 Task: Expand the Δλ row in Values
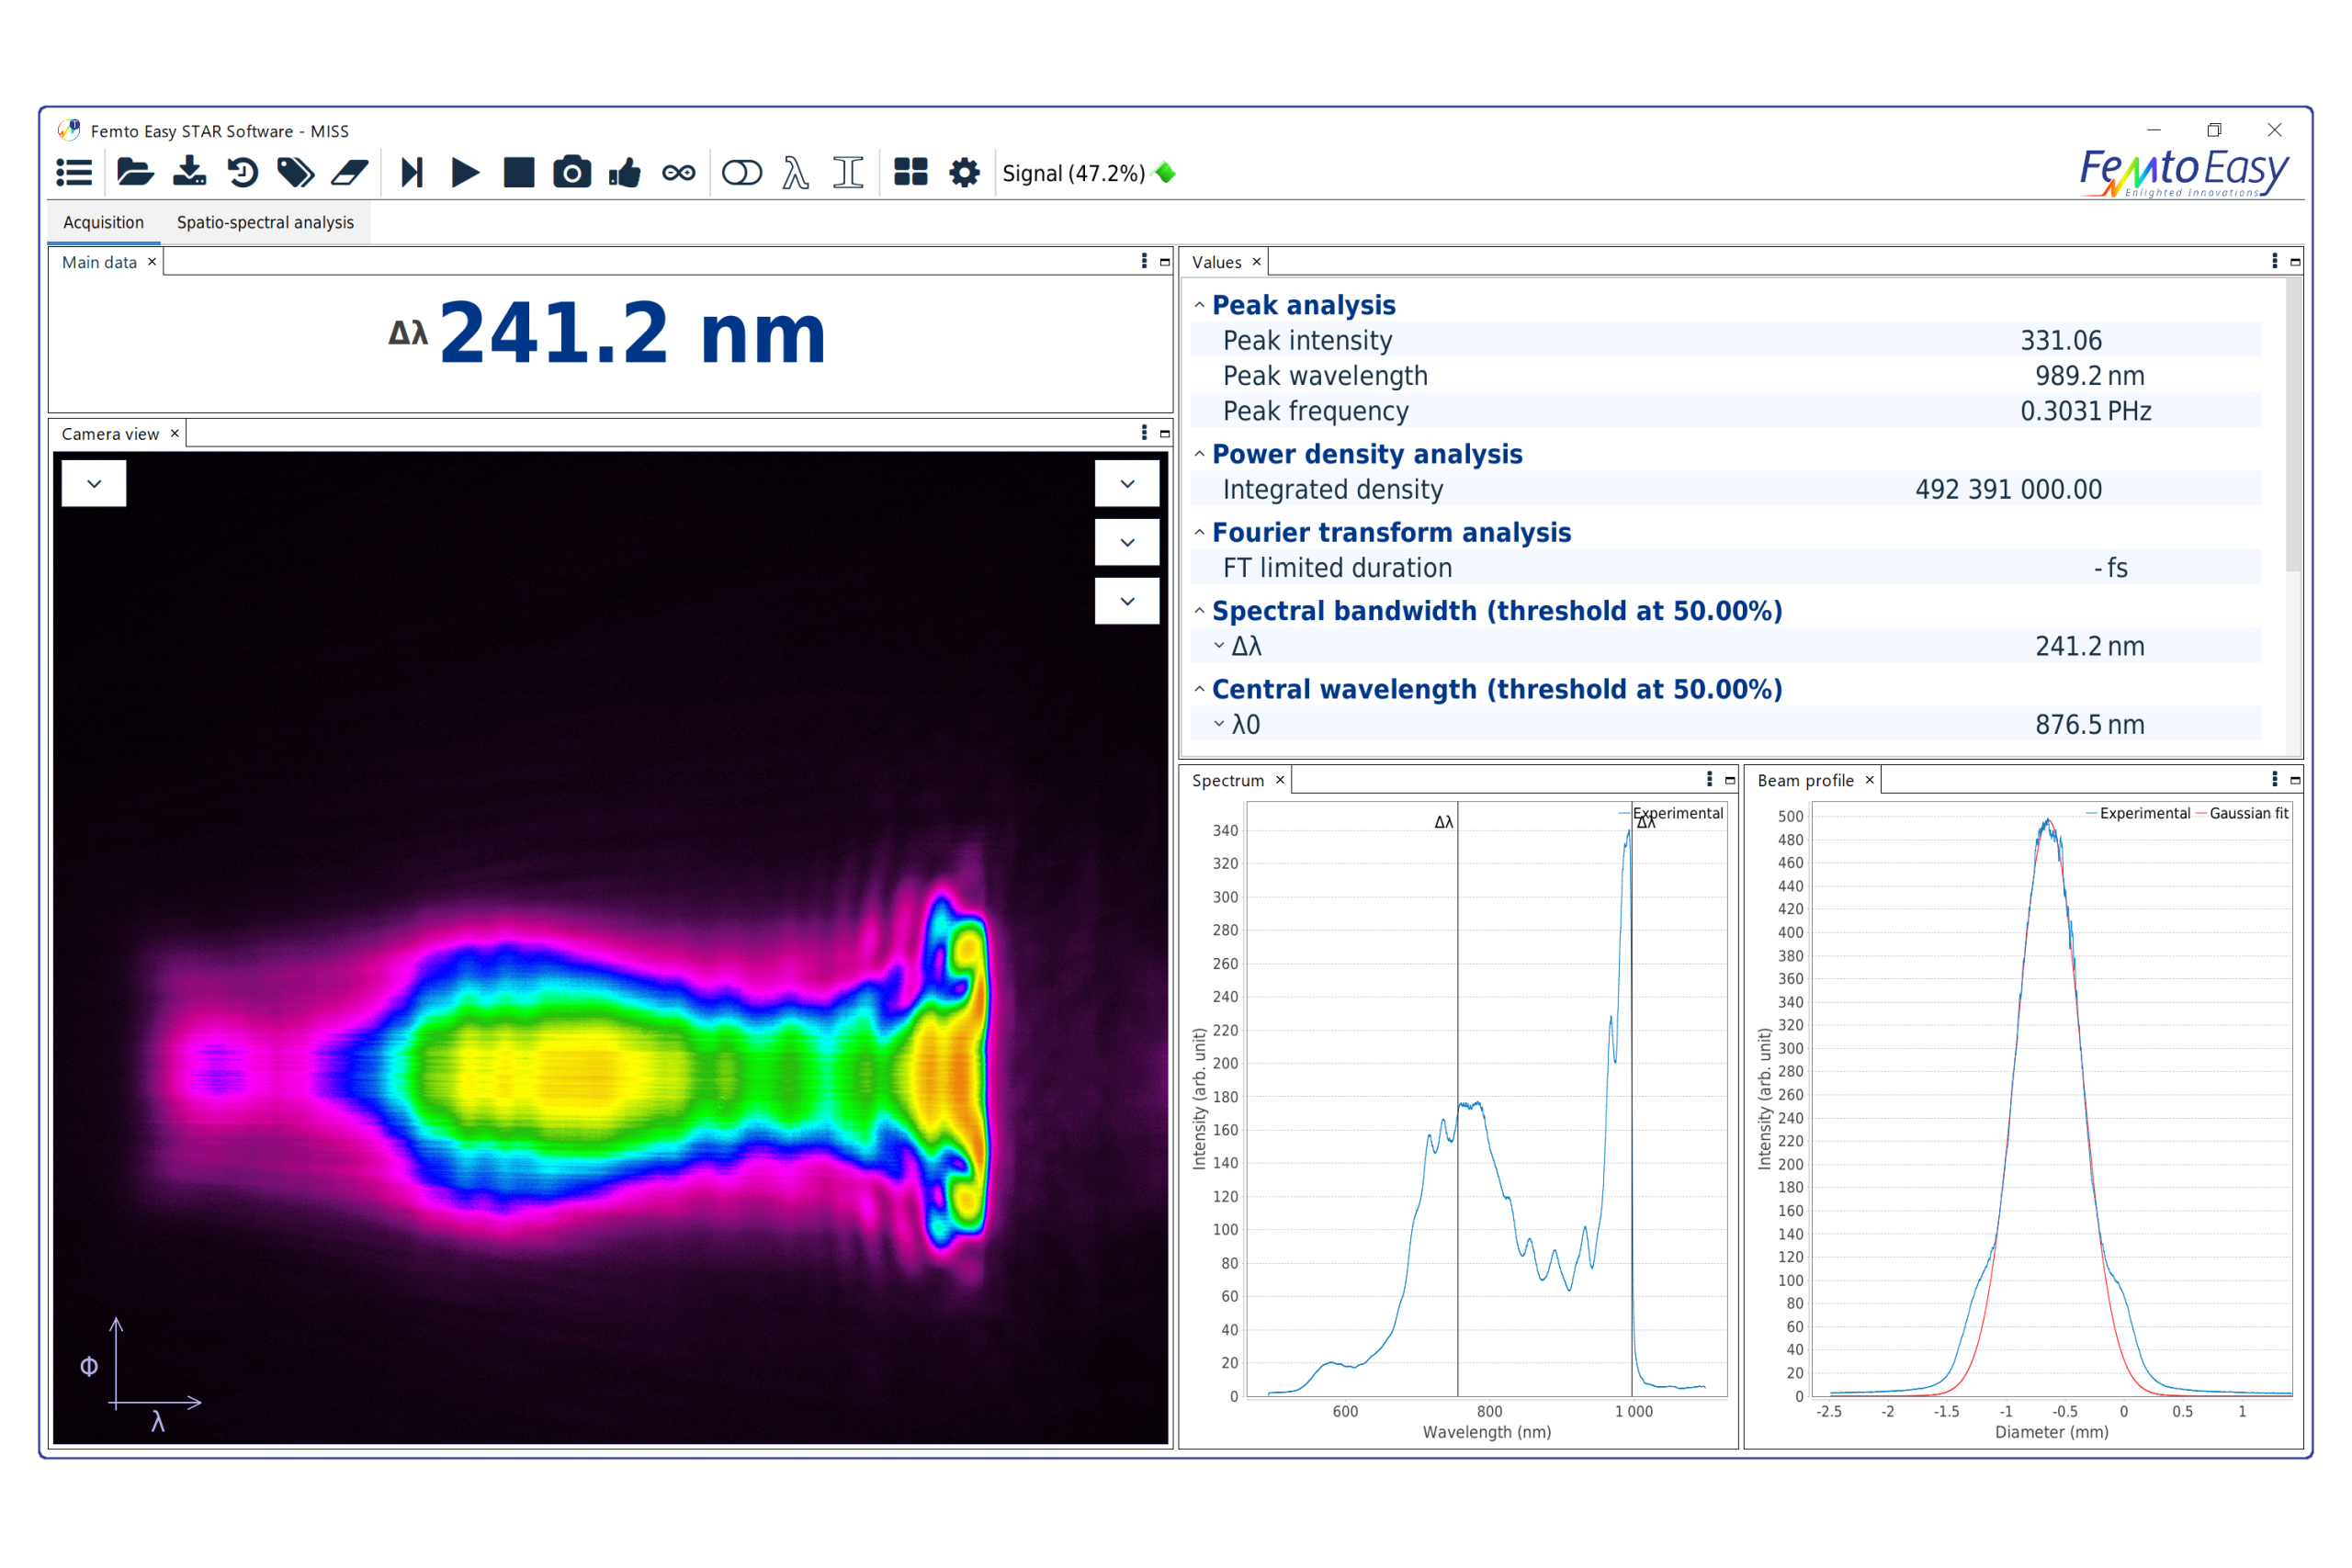(x=1219, y=646)
